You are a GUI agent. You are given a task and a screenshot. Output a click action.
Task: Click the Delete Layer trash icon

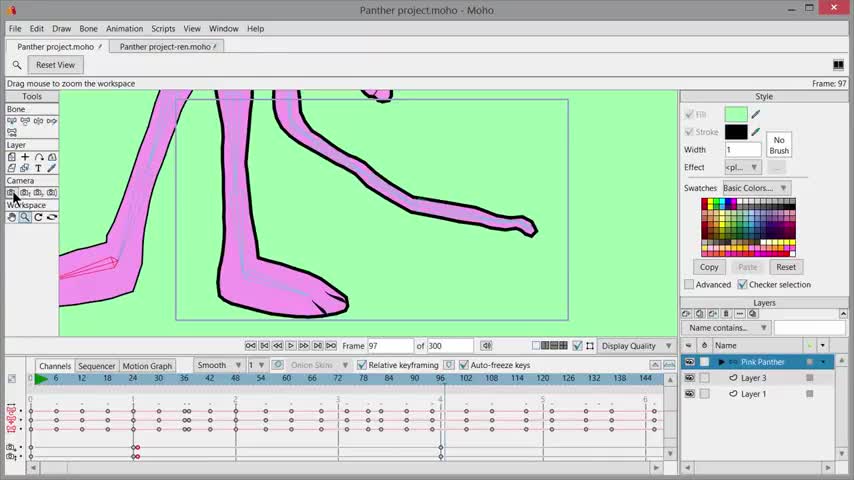[726, 314]
